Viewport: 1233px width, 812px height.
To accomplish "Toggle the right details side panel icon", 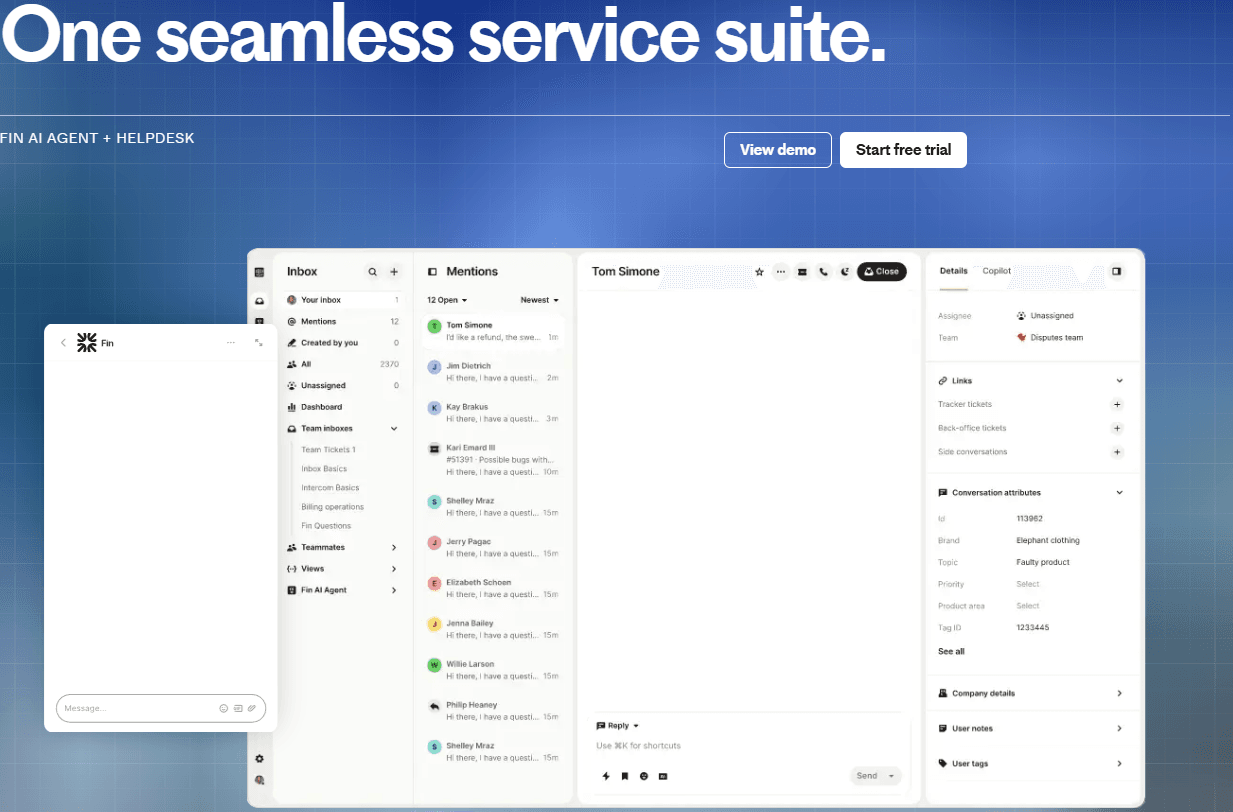I will tap(1117, 271).
